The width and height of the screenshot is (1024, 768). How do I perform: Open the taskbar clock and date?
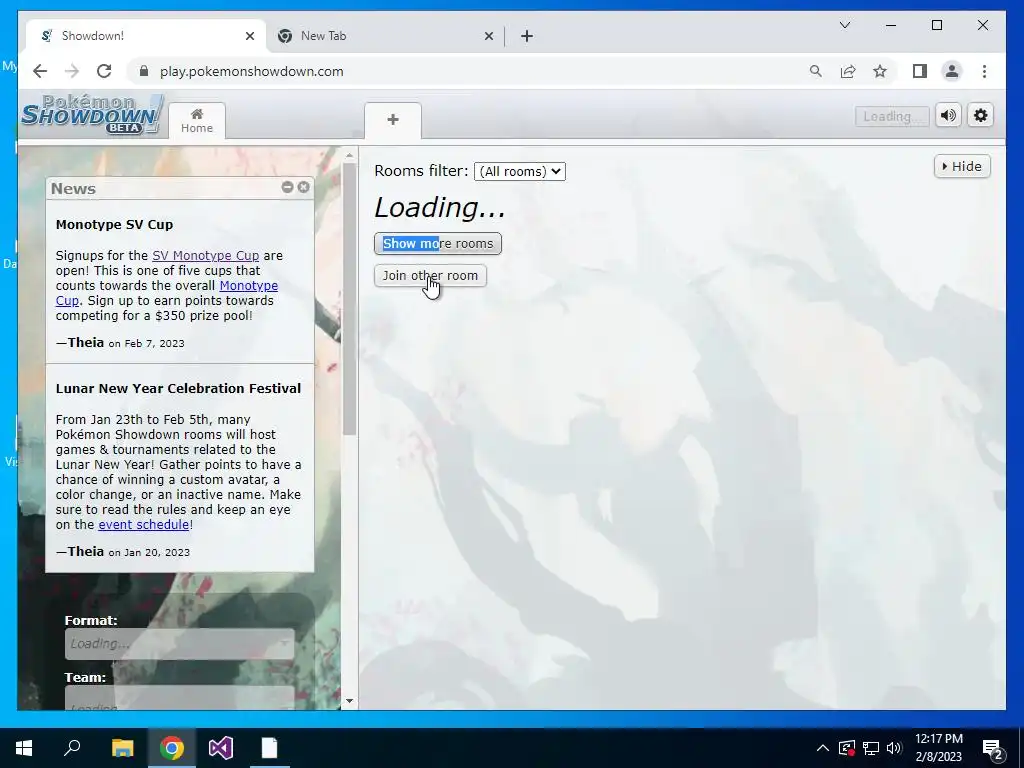click(x=938, y=748)
